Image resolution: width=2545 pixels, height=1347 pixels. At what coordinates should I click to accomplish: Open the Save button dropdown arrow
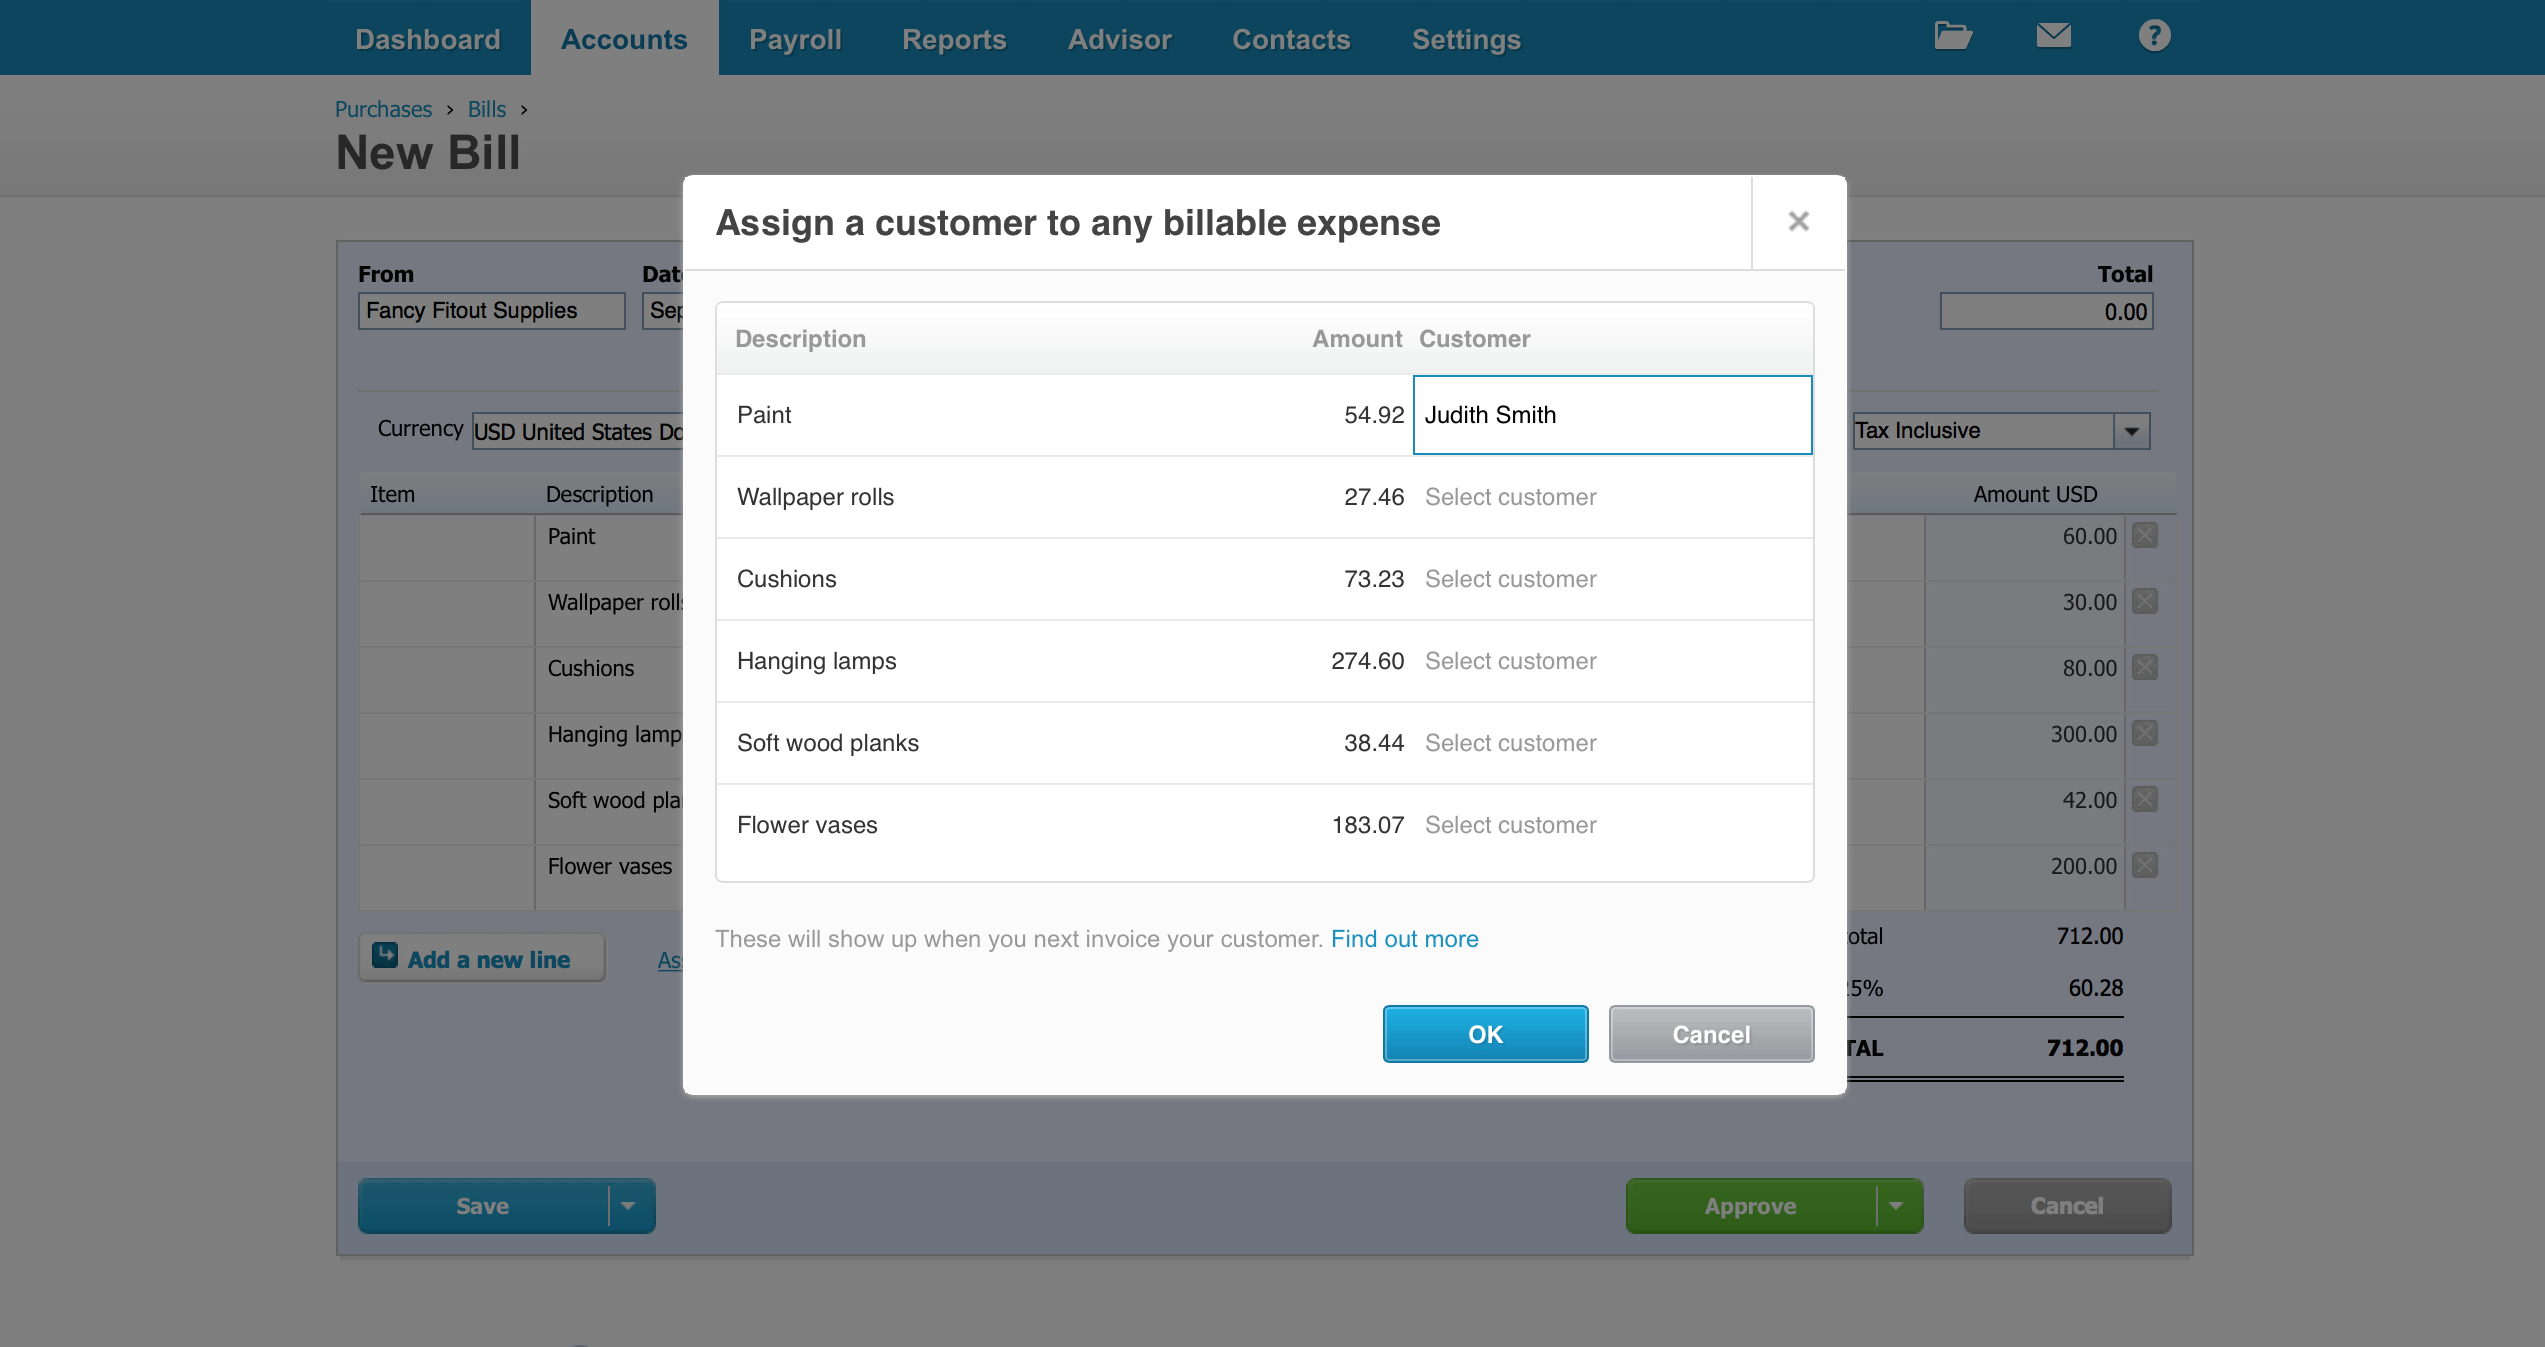click(628, 1206)
